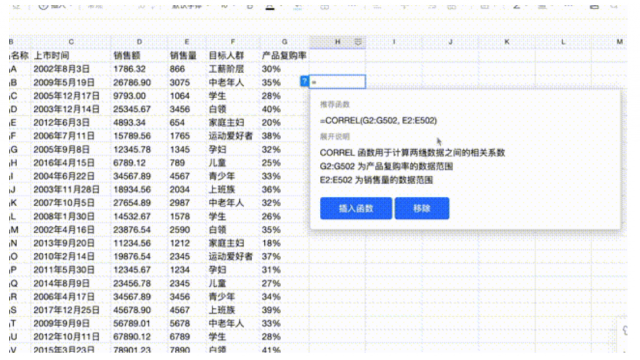
Task: Select the date cell 2008年1月30日
Action: click(71, 216)
